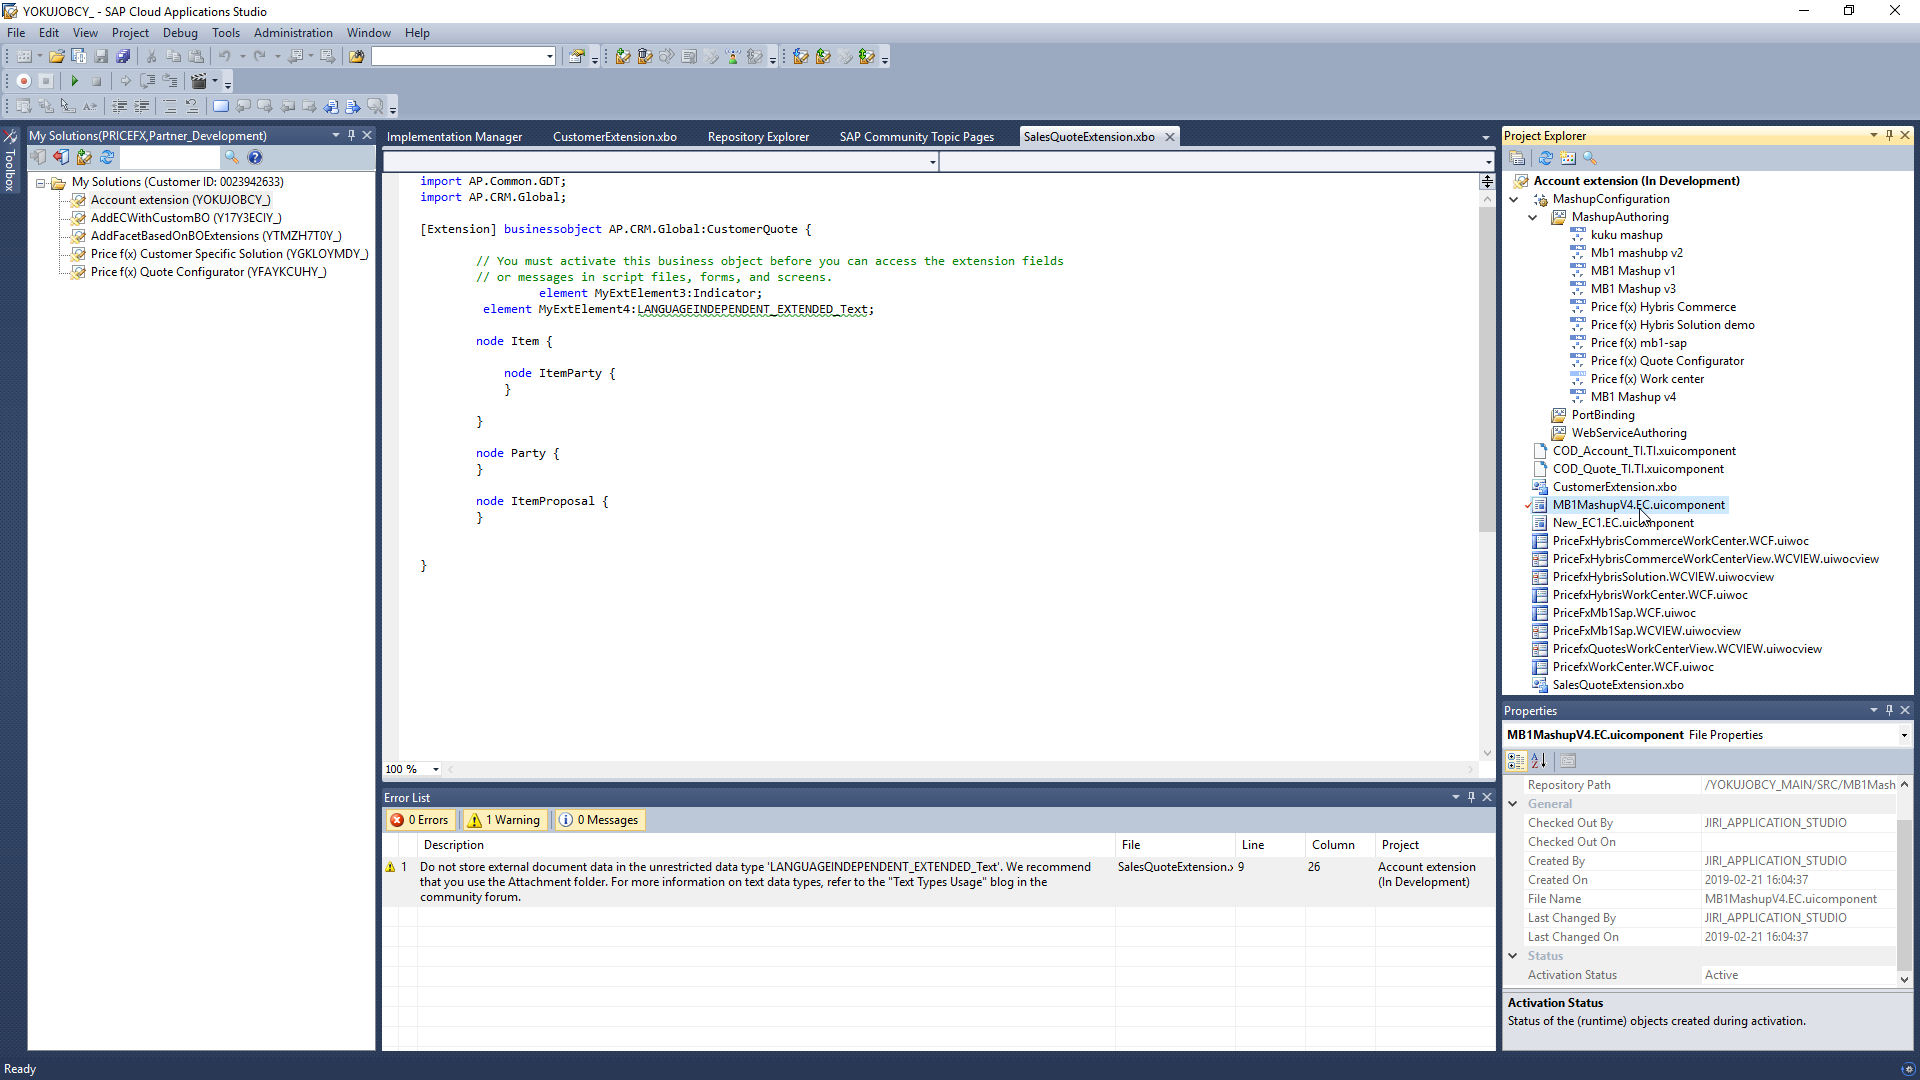Viewport: 1920px width, 1080px height.
Task: Switch to the Repository Explorer tab
Action: 758,137
